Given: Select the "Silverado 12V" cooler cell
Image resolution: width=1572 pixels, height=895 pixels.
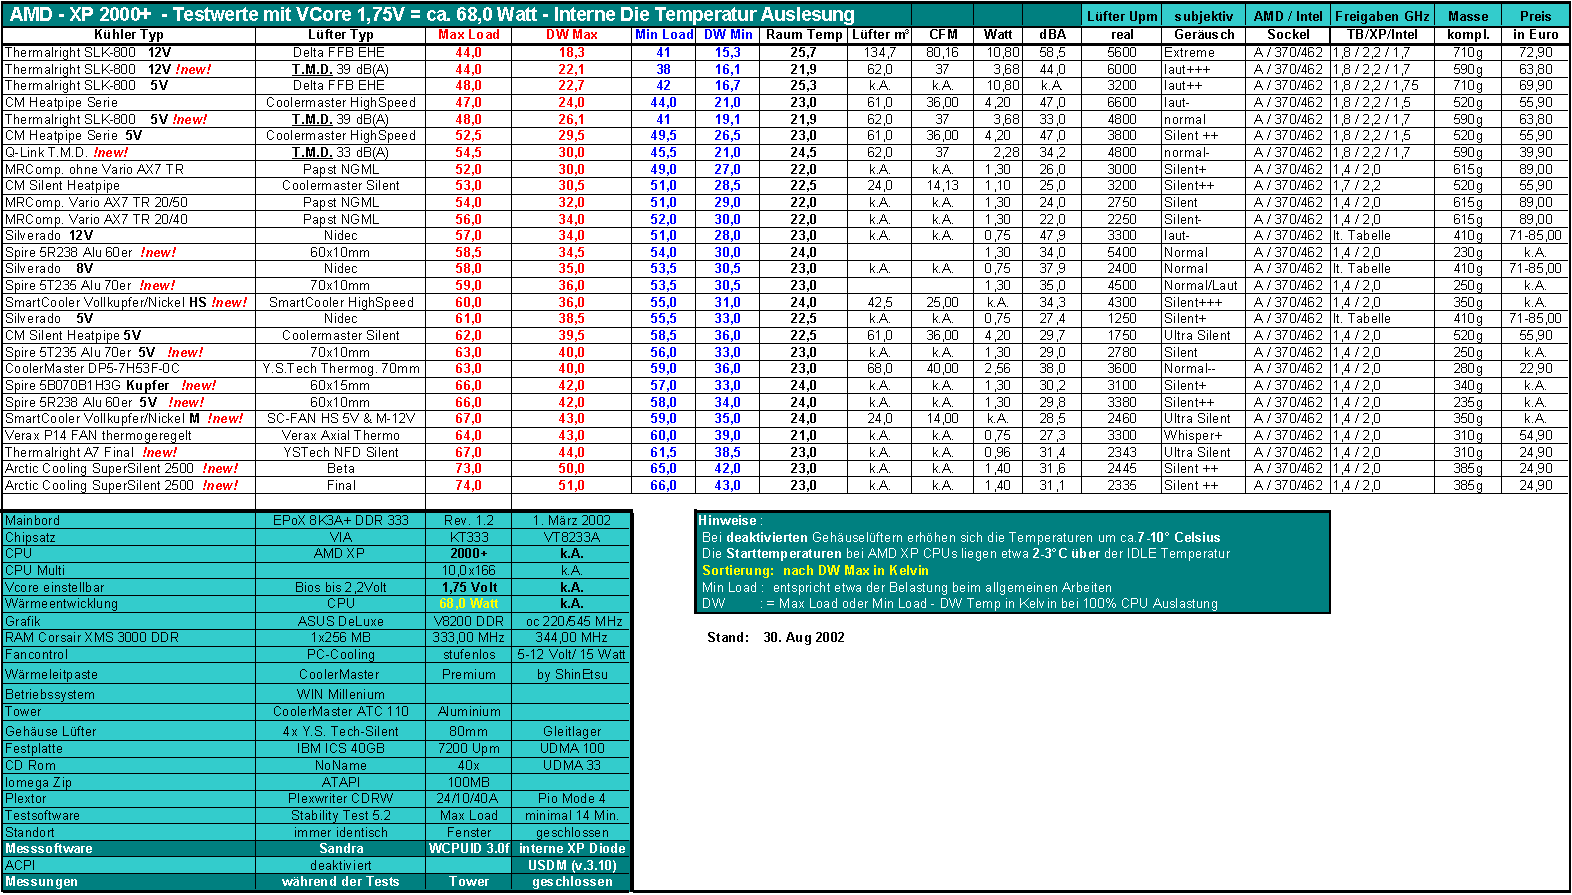Looking at the screenshot, I should click(x=49, y=235).
